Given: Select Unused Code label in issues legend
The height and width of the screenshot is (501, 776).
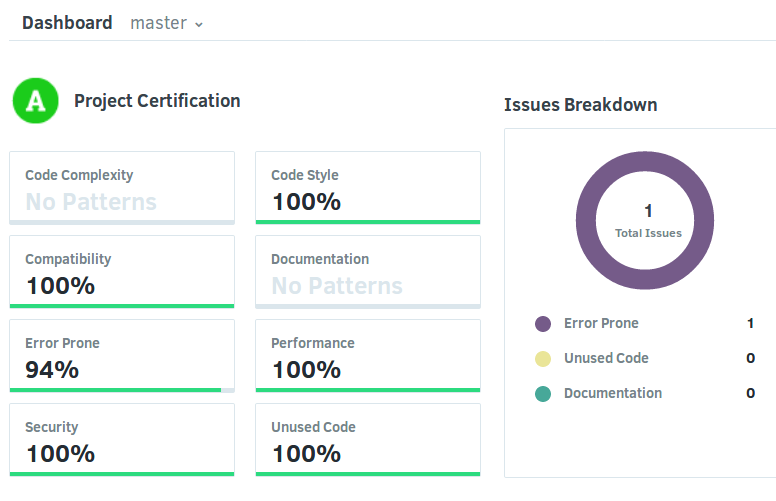Looking at the screenshot, I should 606,358.
